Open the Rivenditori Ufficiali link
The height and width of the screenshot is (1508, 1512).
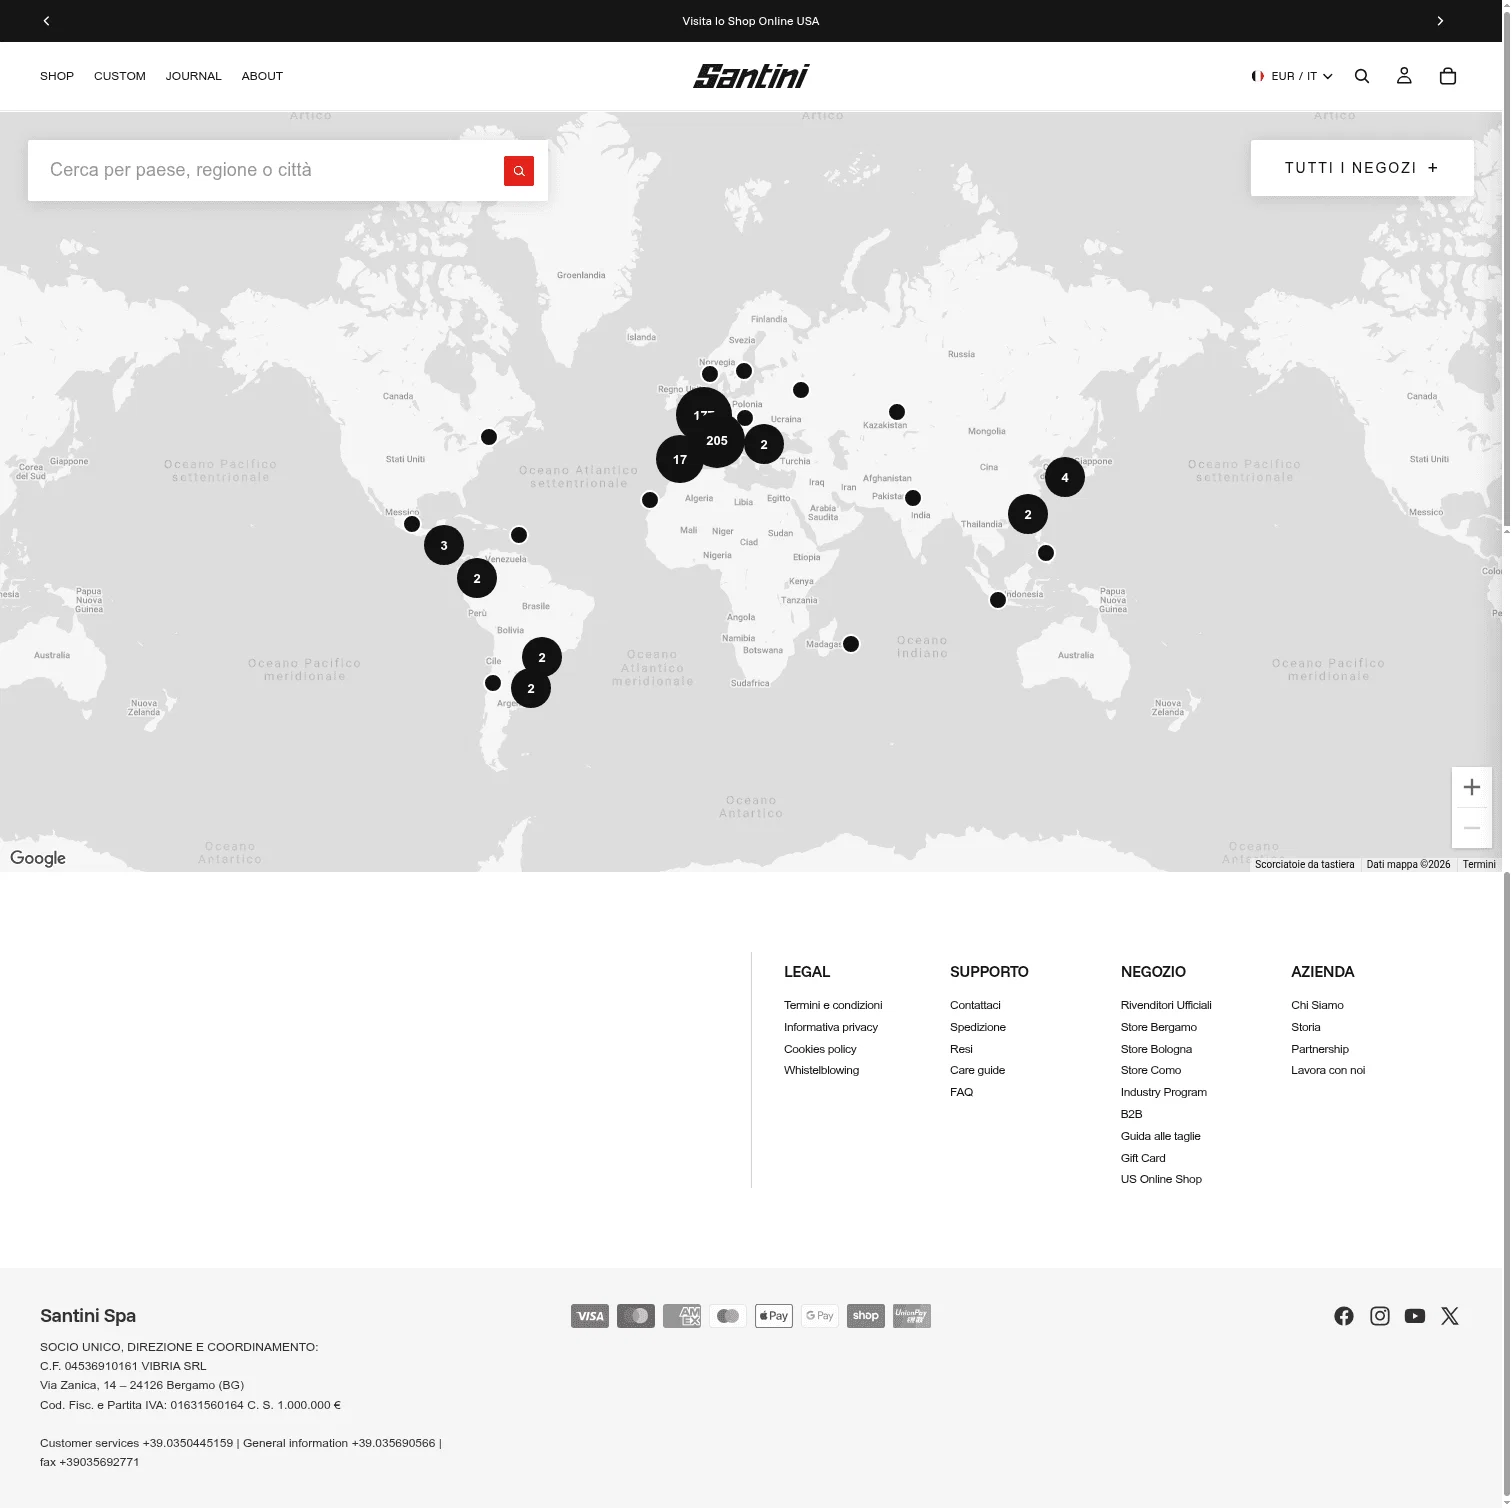[x=1166, y=1005]
